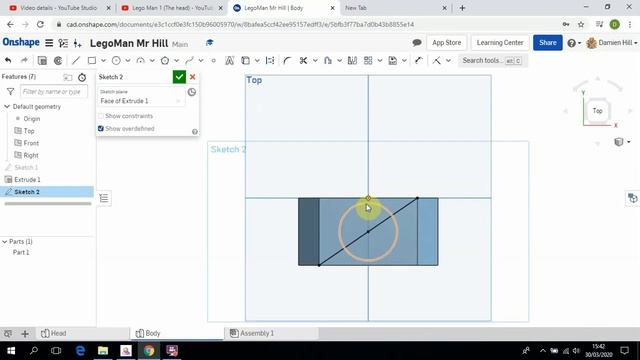Collapse the Parts (1) section
The width and height of the screenshot is (640, 360).
pos(4,242)
